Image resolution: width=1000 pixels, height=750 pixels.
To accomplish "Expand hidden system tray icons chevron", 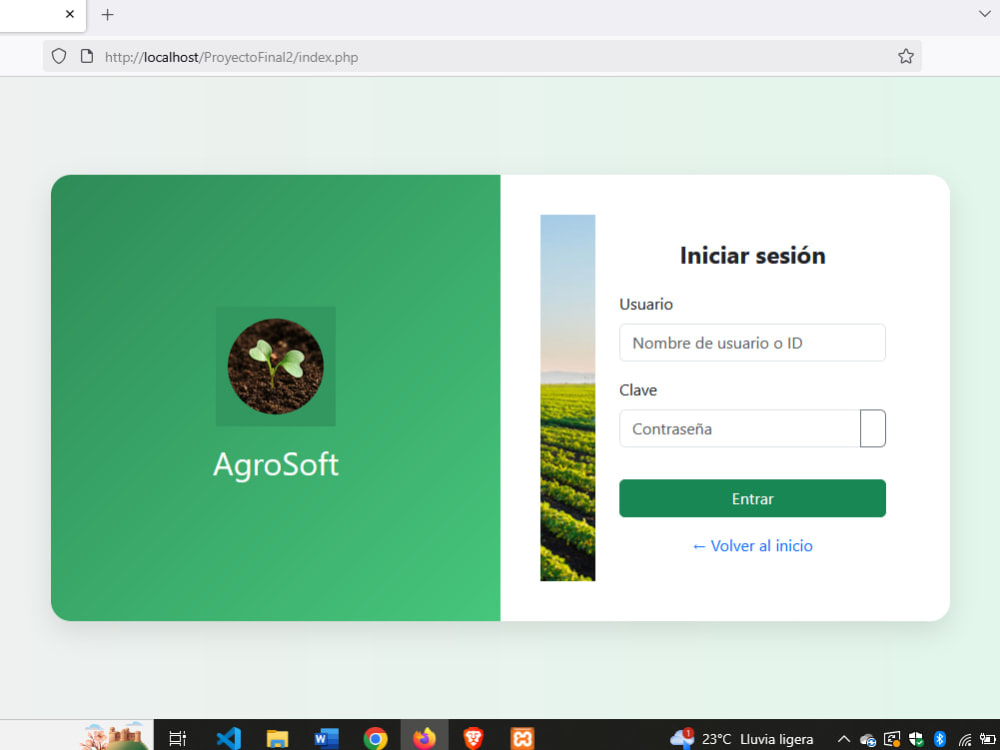I will (x=843, y=739).
